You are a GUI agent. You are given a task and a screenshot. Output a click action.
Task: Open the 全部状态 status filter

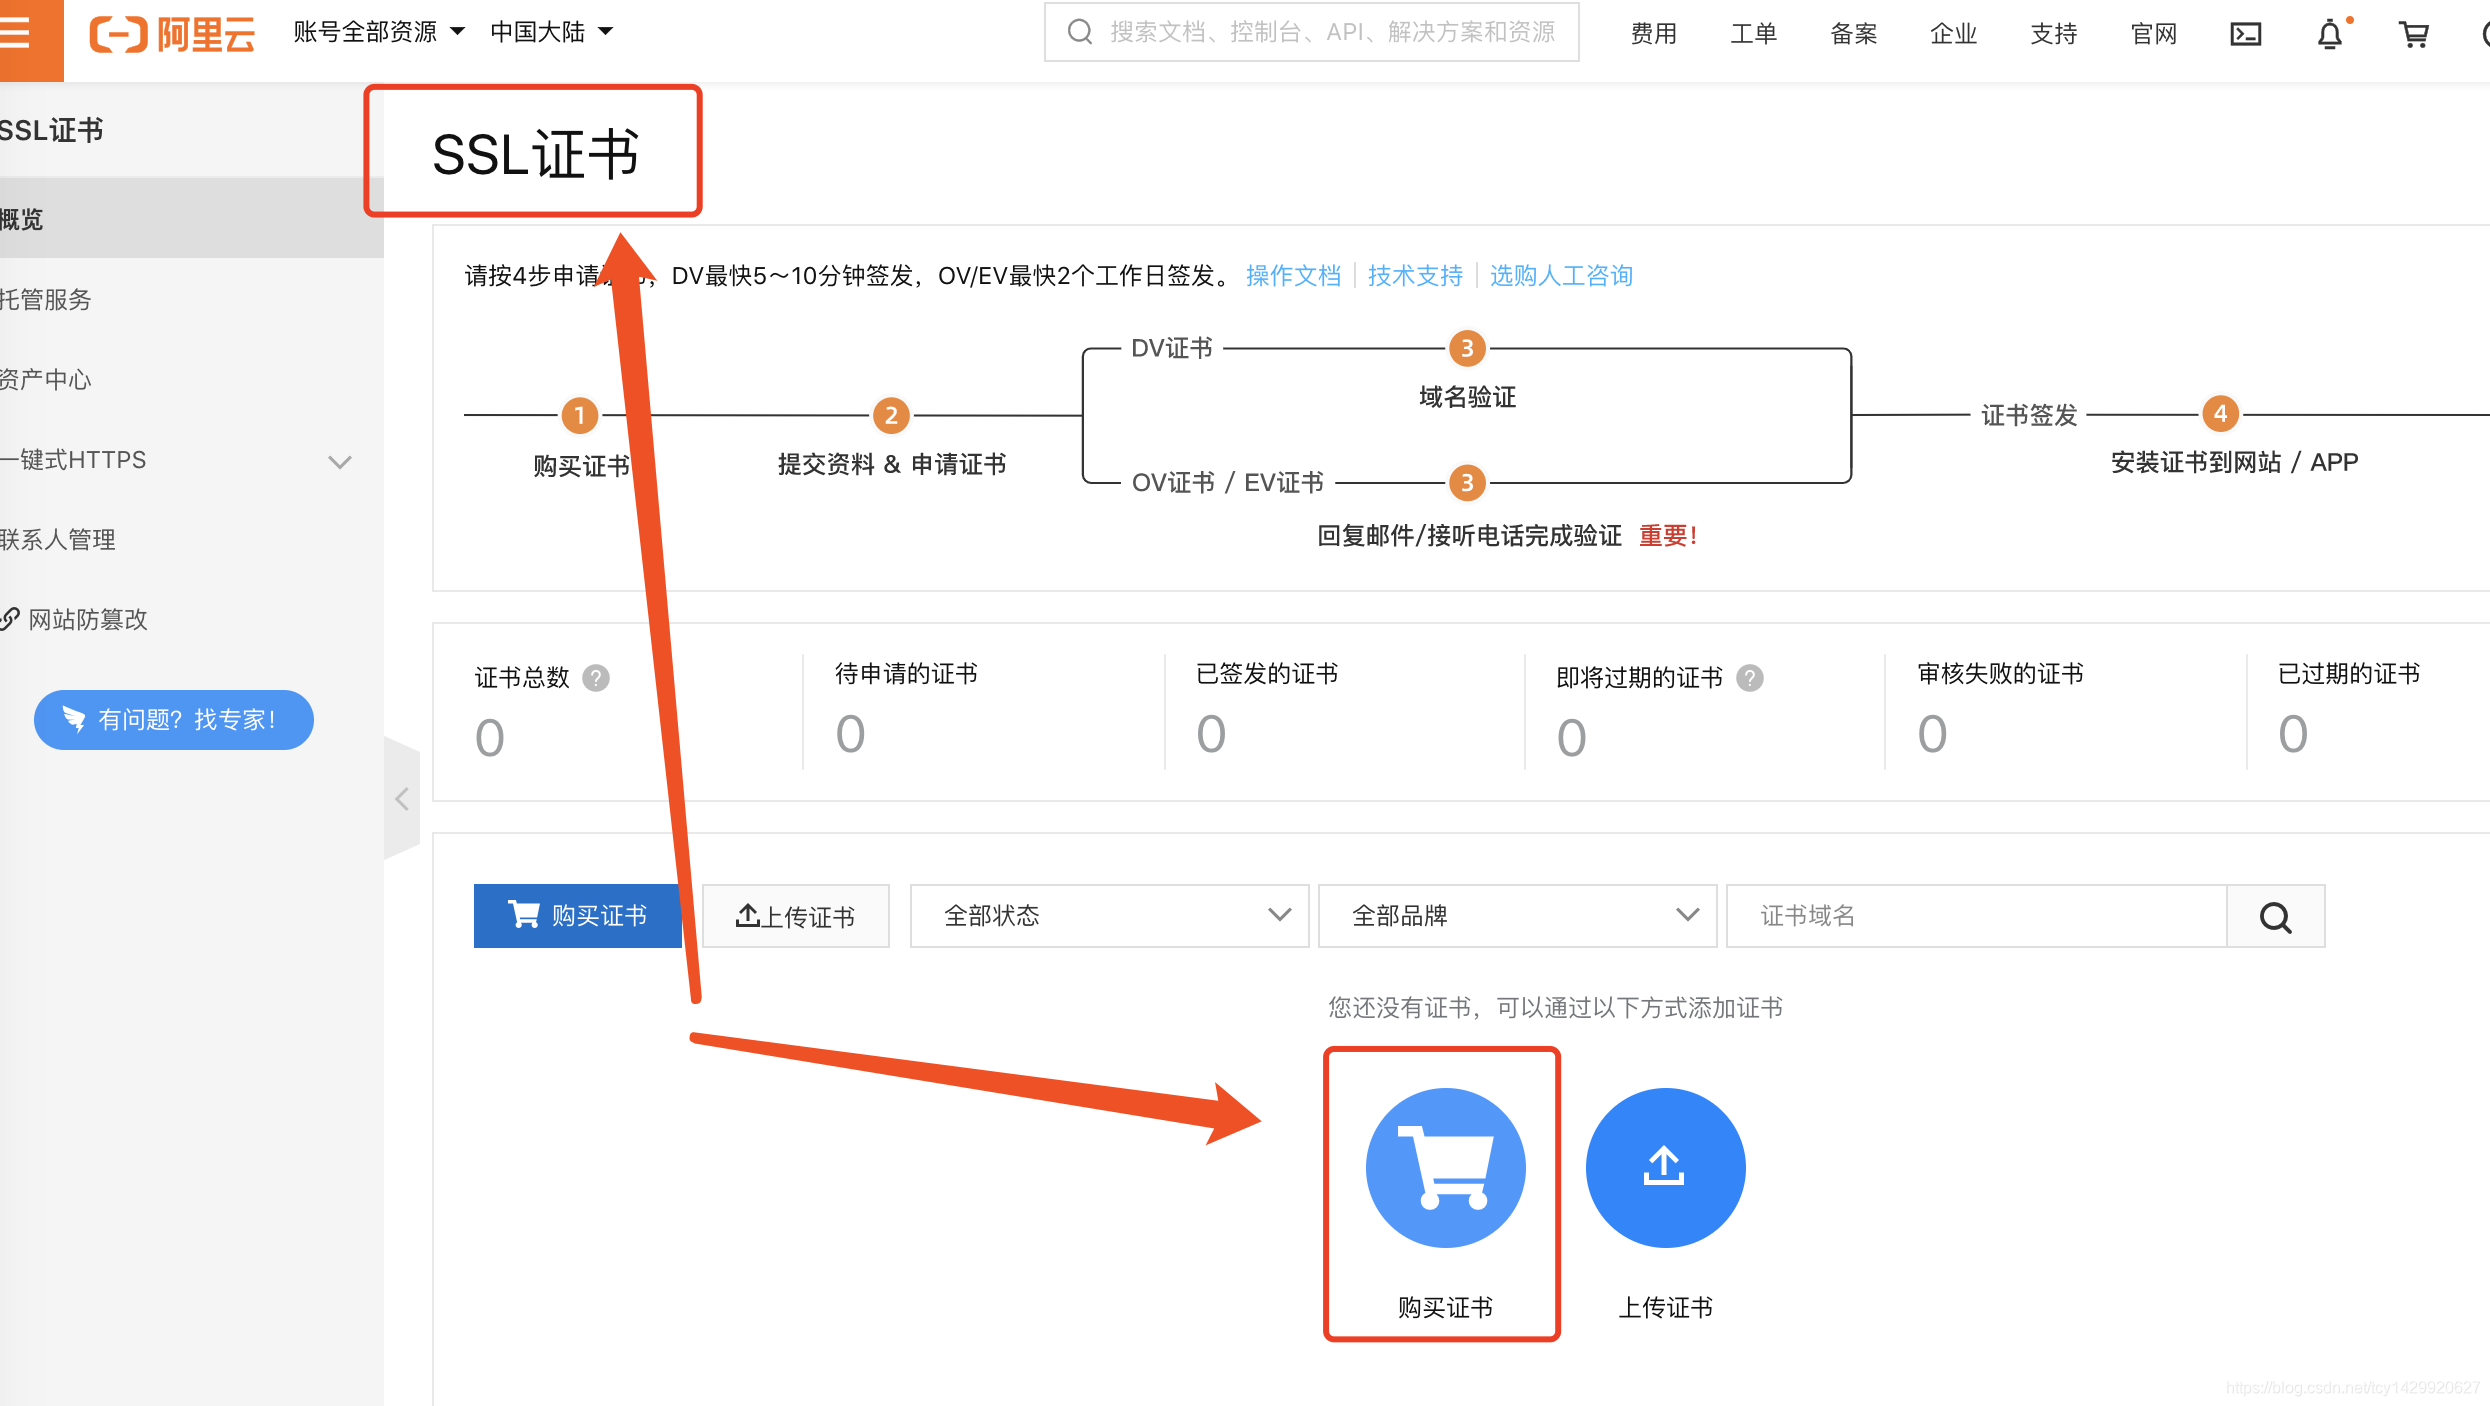[x=1109, y=916]
